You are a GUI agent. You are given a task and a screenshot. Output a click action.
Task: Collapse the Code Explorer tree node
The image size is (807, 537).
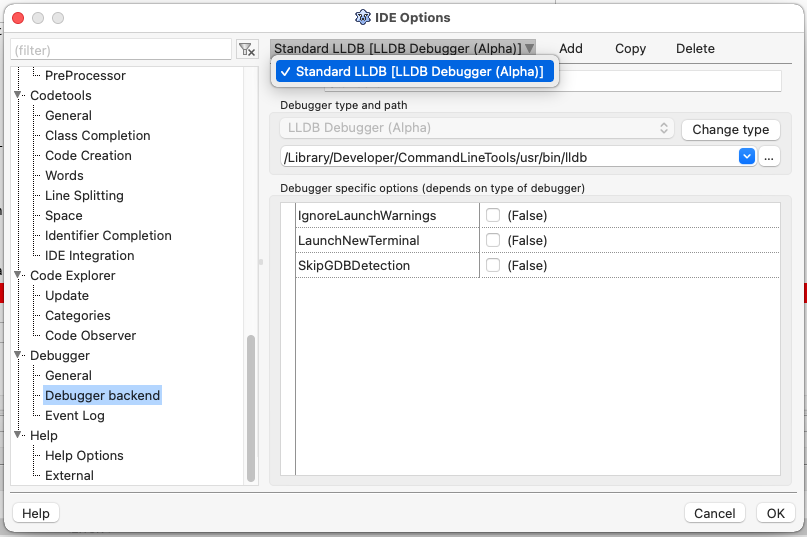[18, 275]
